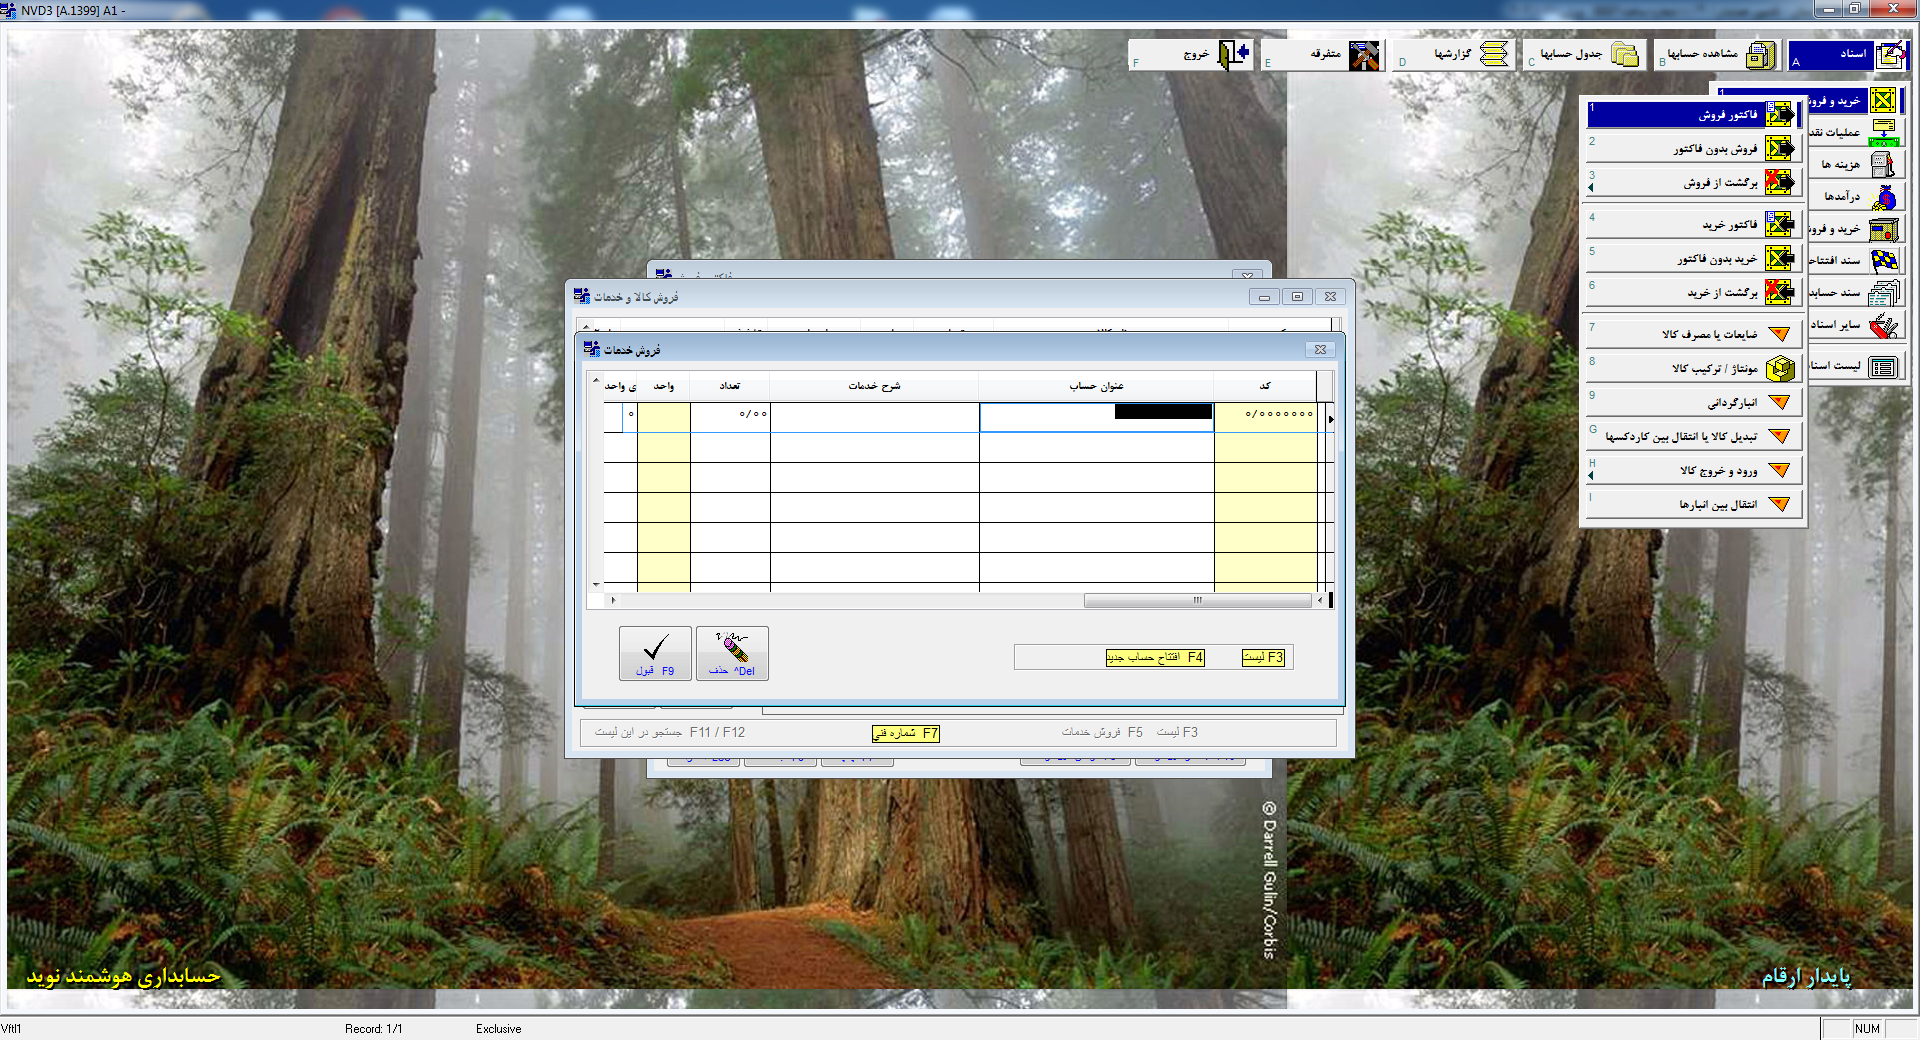This screenshot has width=1920, height=1040.
Task: Click the stacked sheets icon of گزارشها
Action: click(x=1494, y=55)
